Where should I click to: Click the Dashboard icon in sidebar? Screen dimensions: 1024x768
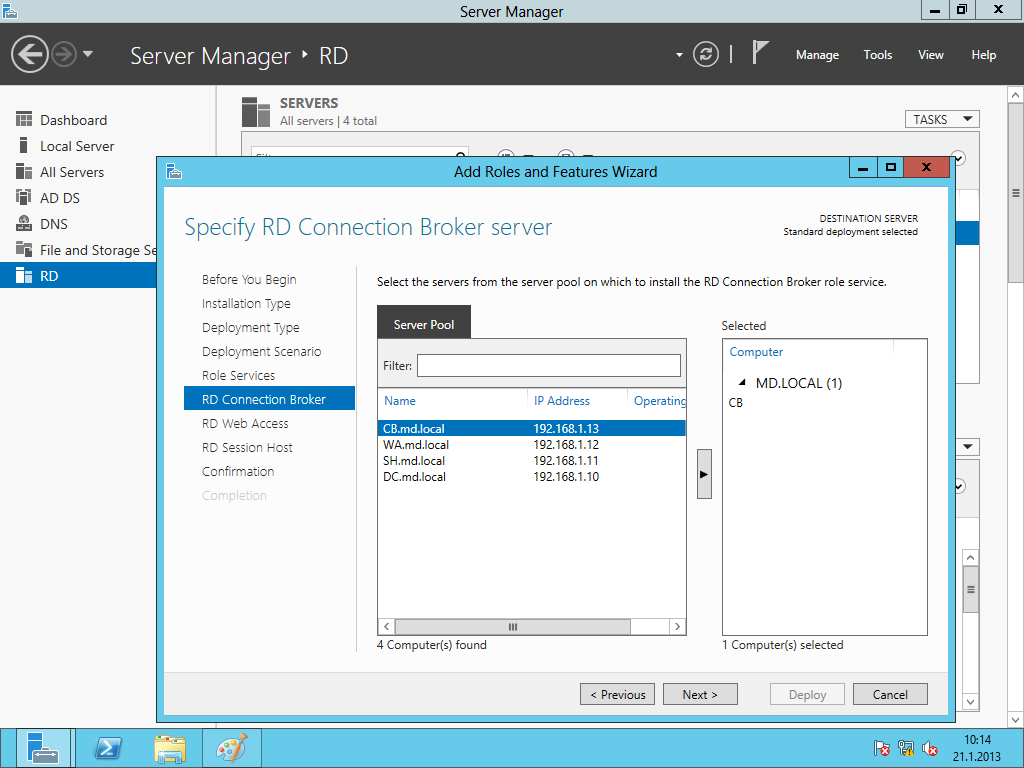click(x=24, y=120)
